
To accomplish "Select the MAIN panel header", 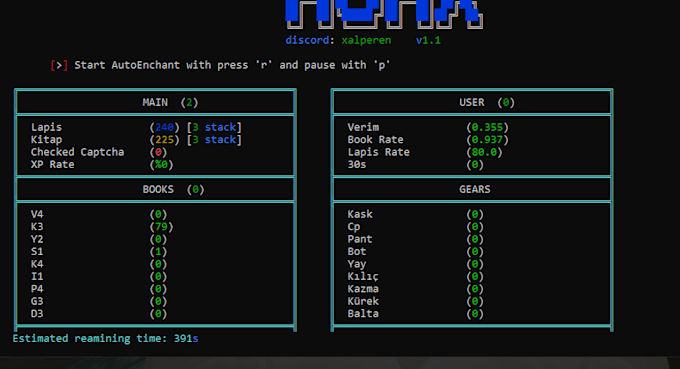I will [x=170, y=102].
